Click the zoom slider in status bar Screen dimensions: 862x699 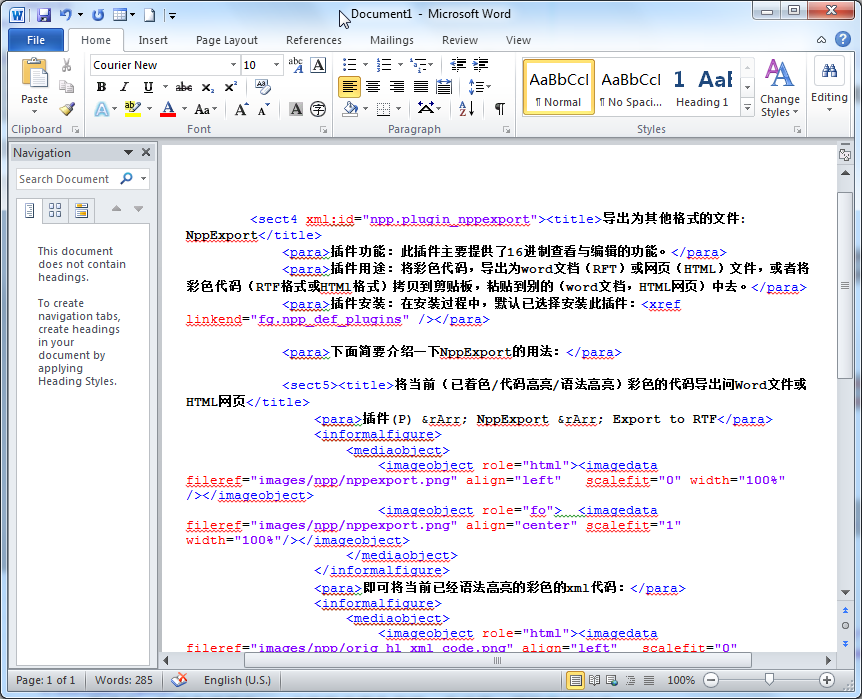pos(768,680)
